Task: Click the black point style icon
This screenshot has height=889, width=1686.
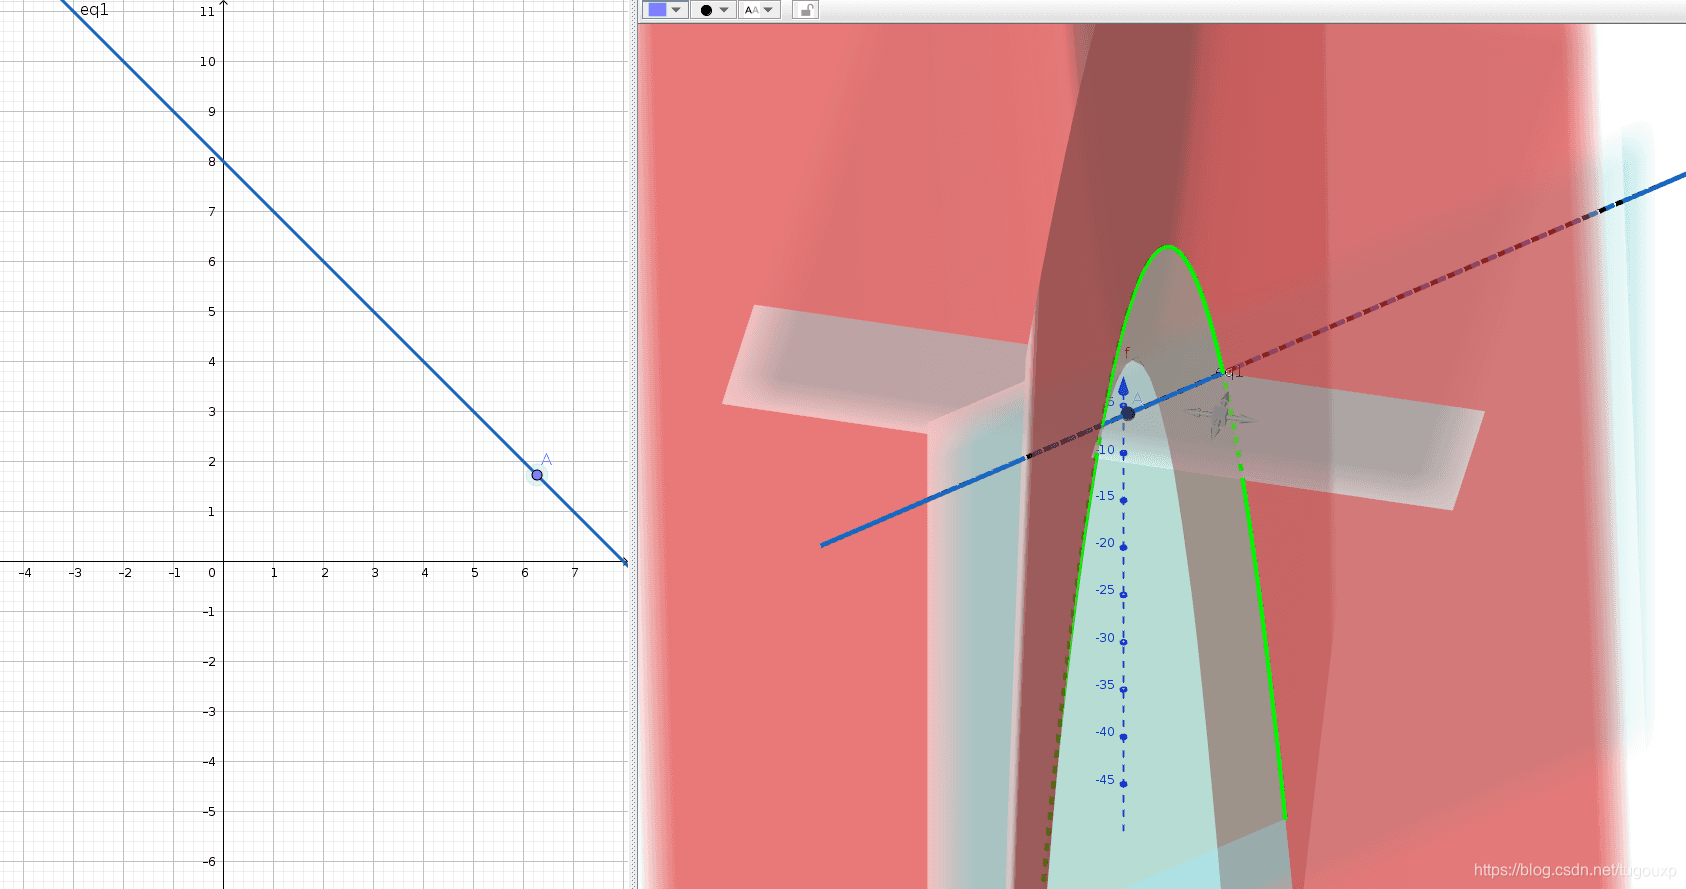Action: point(706,10)
